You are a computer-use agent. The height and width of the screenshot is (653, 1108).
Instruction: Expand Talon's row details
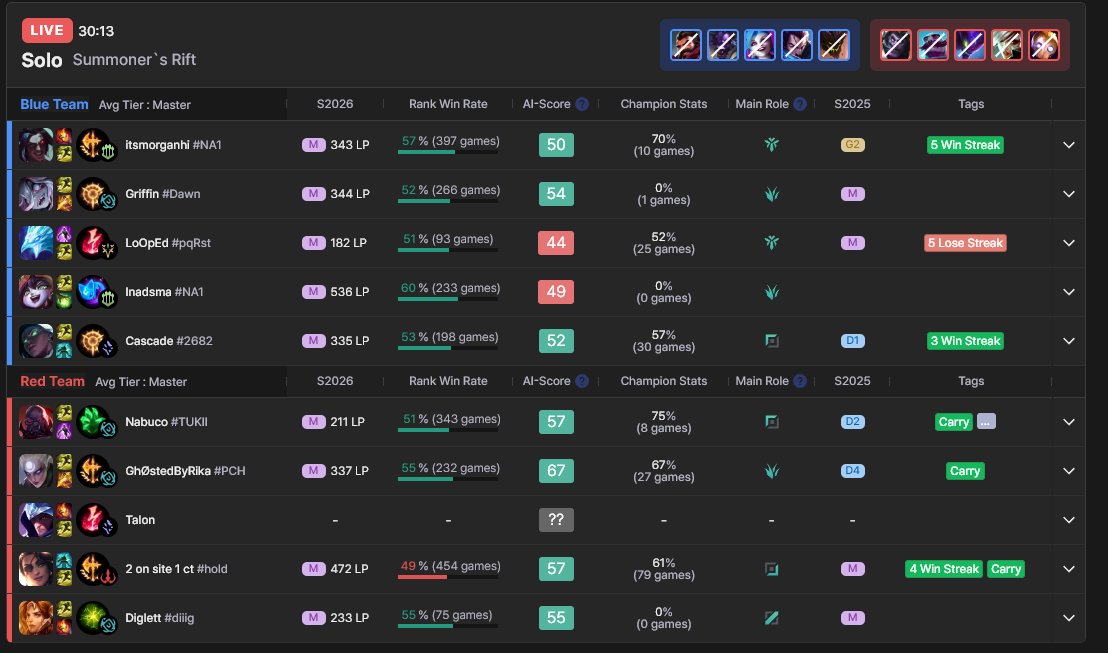click(x=1068, y=520)
